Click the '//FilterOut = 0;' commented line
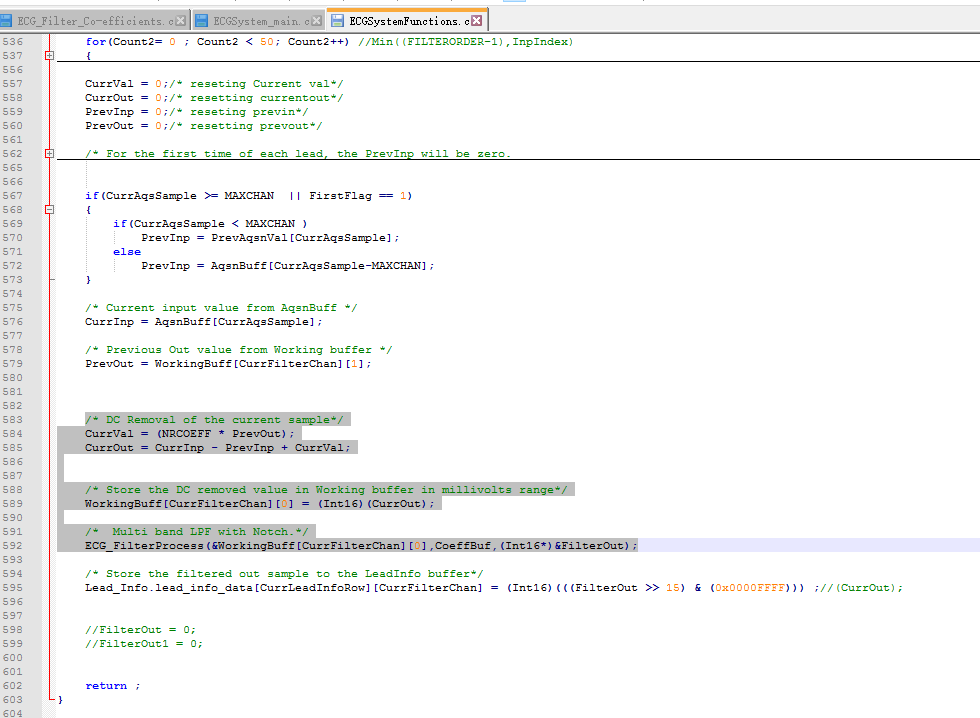The height and width of the screenshot is (718, 980). (141, 630)
